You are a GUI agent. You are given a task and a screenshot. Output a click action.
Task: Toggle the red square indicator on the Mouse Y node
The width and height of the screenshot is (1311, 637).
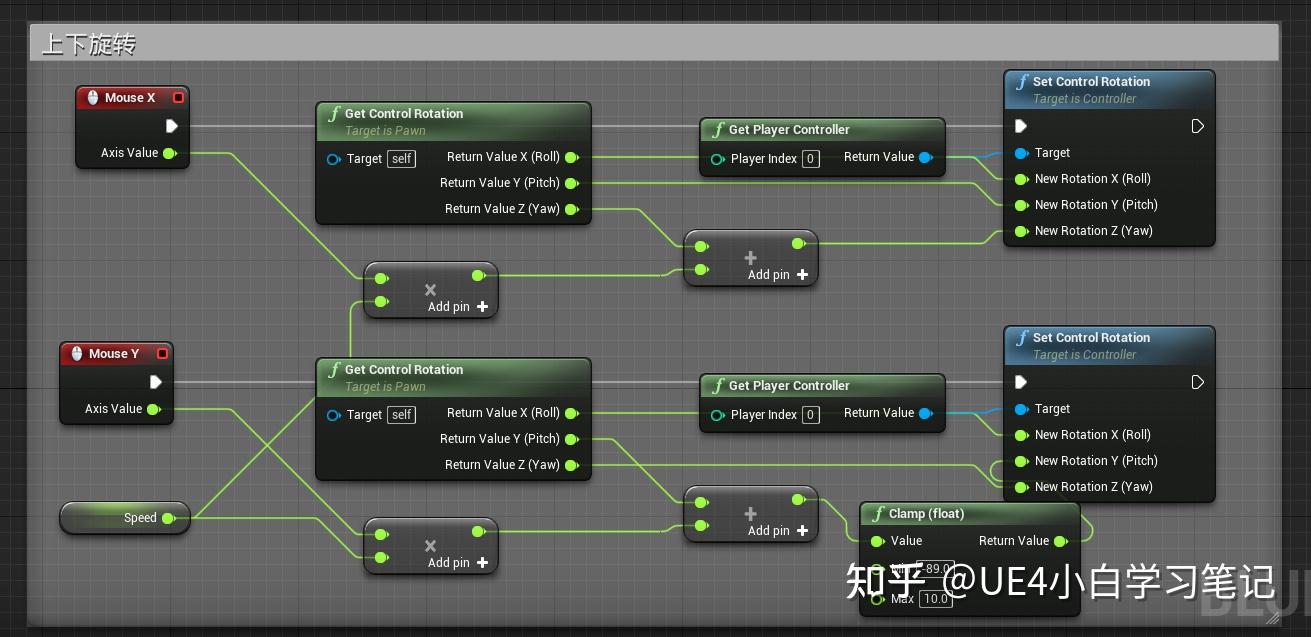click(x=162, y=353)
